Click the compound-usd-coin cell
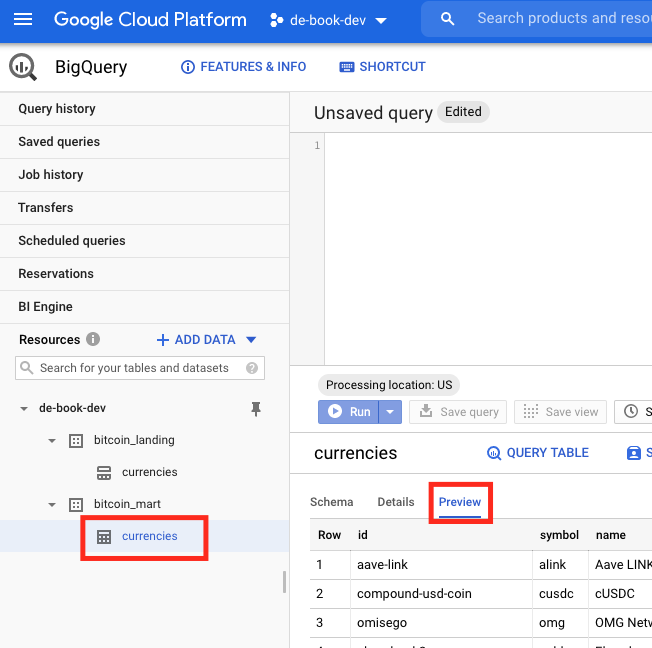 point(441,594)
